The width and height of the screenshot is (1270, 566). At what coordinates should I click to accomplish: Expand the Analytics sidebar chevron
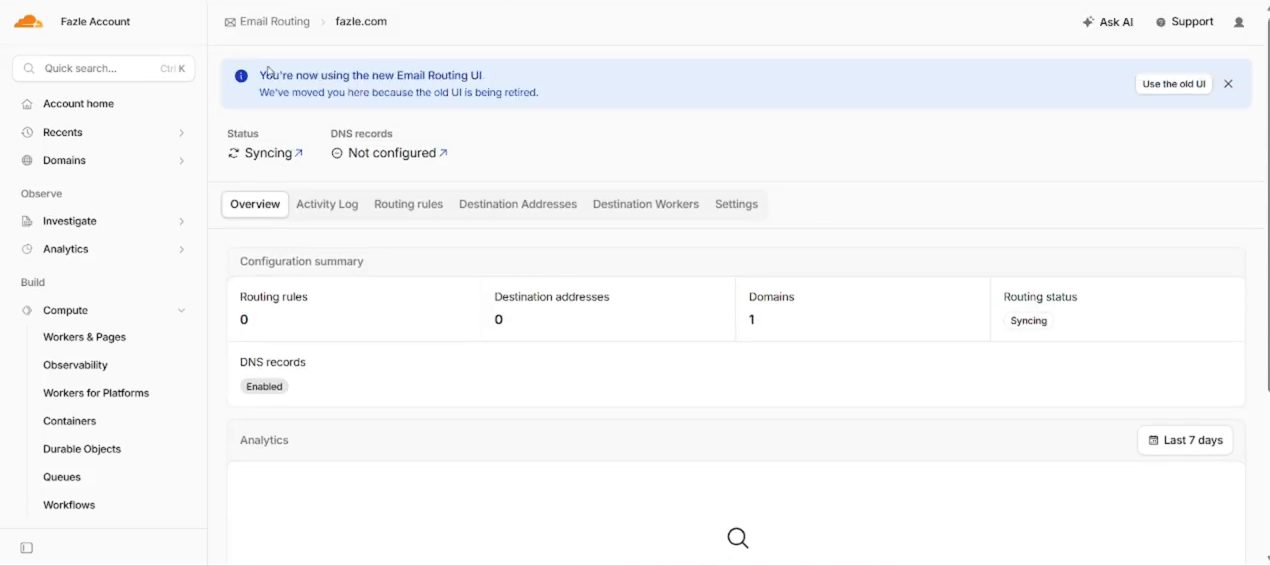181,249
